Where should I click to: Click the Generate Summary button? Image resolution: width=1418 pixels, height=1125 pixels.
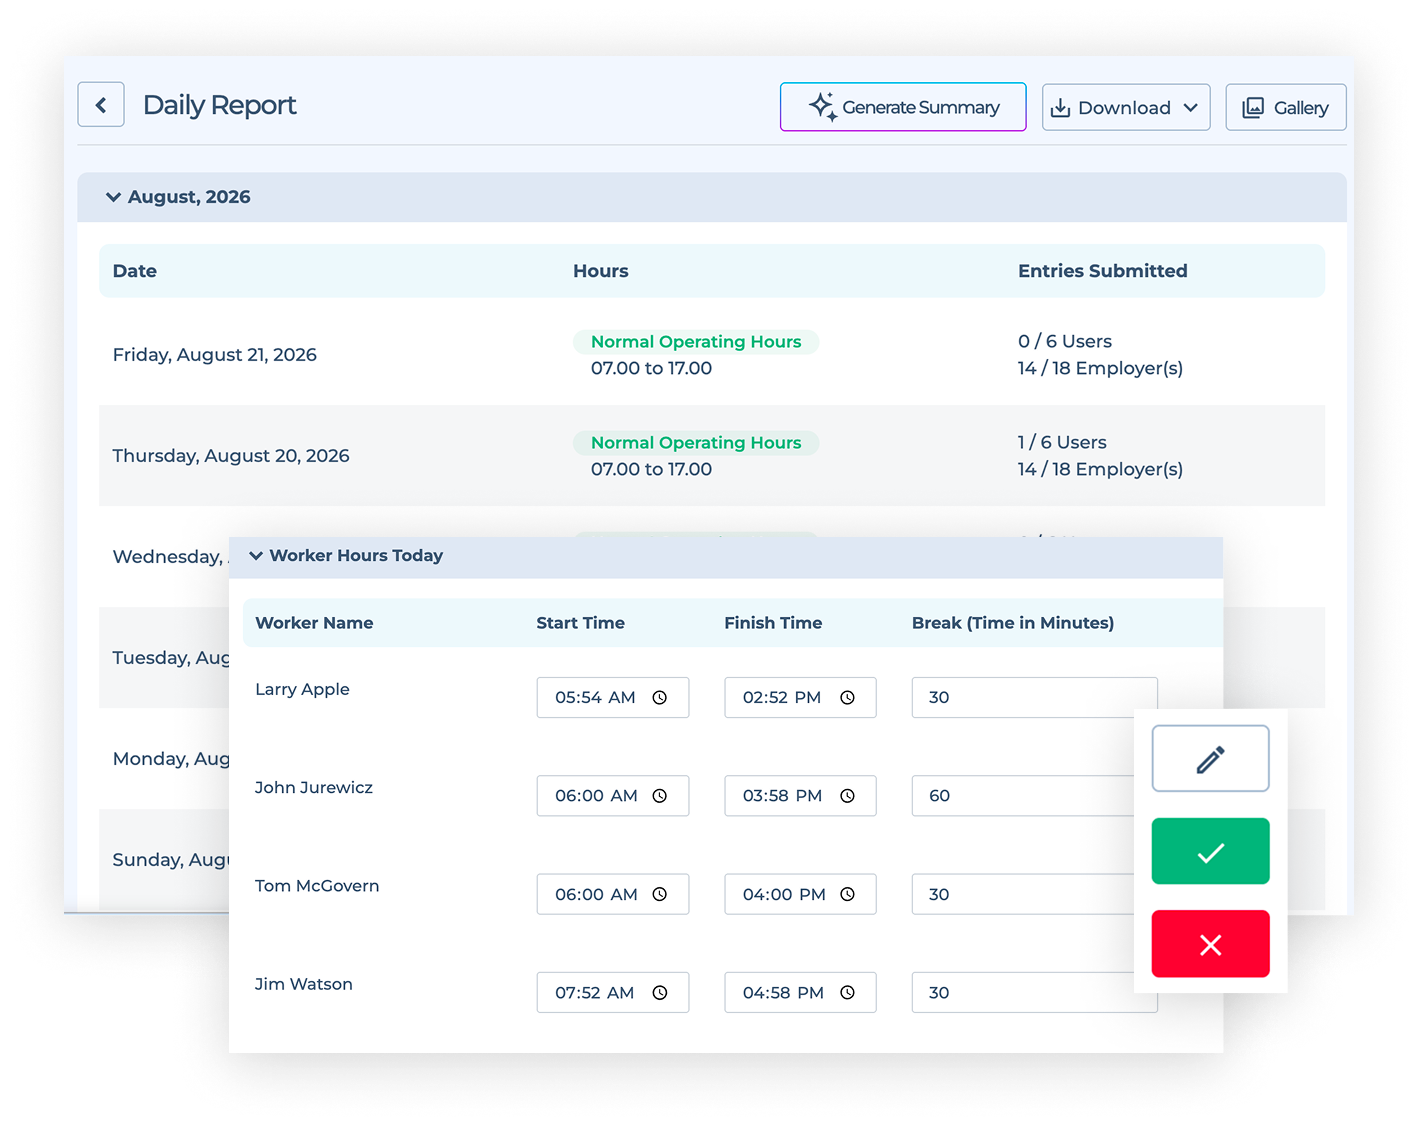click(x=903, y=107)
